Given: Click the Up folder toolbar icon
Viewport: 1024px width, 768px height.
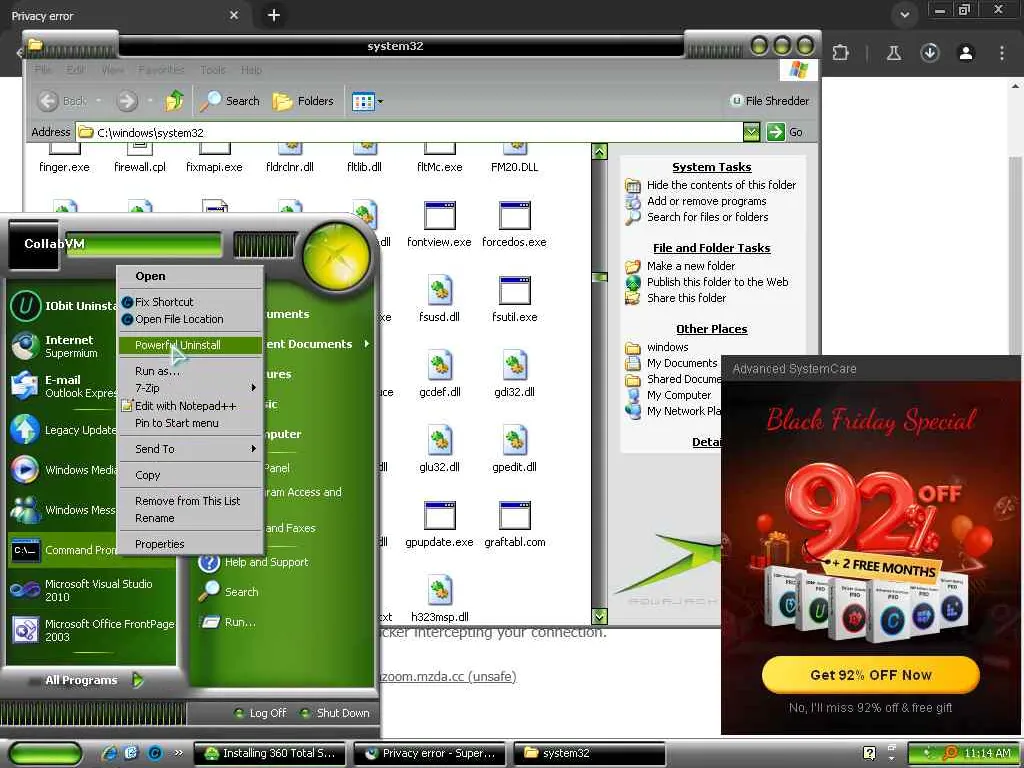Looking at the screenshot, I should 174,101.
